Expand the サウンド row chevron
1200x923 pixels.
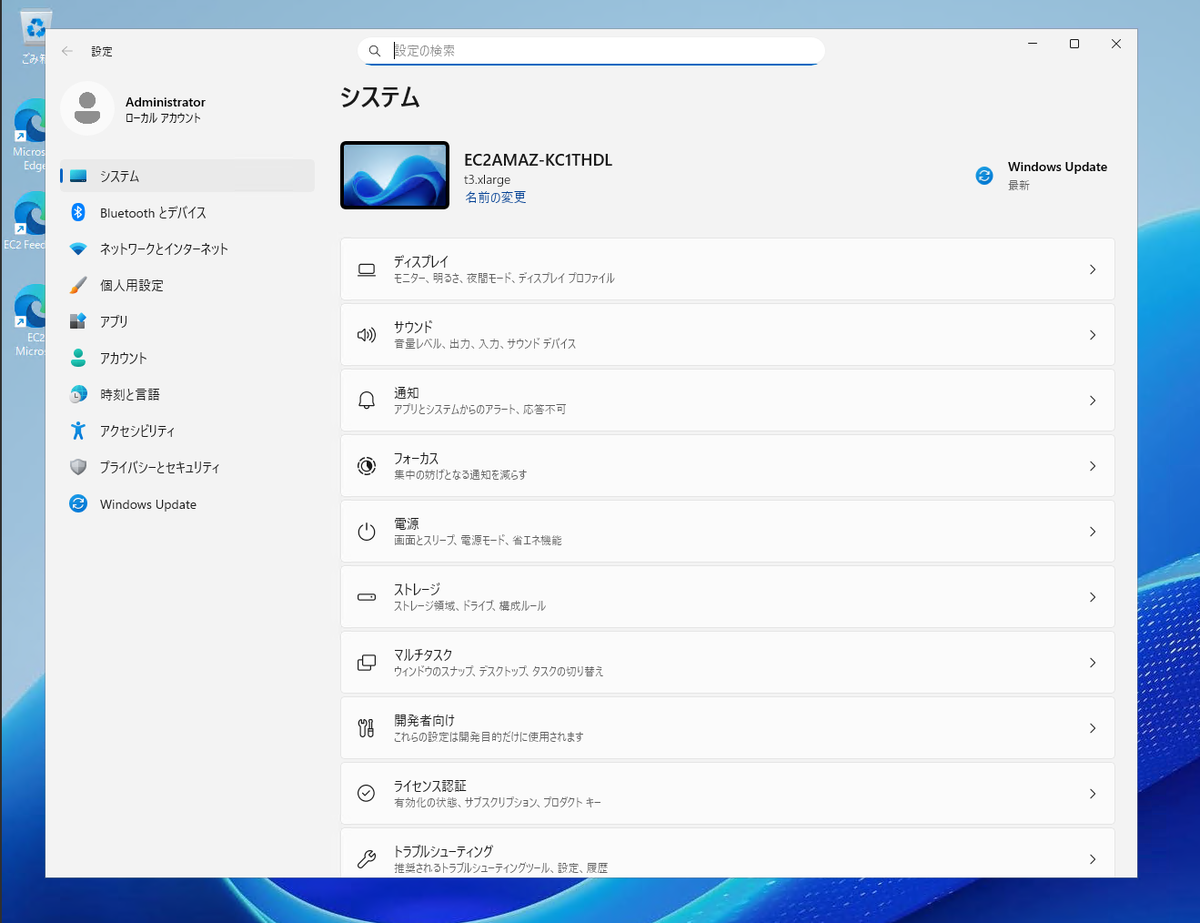tap(1092, 335)
